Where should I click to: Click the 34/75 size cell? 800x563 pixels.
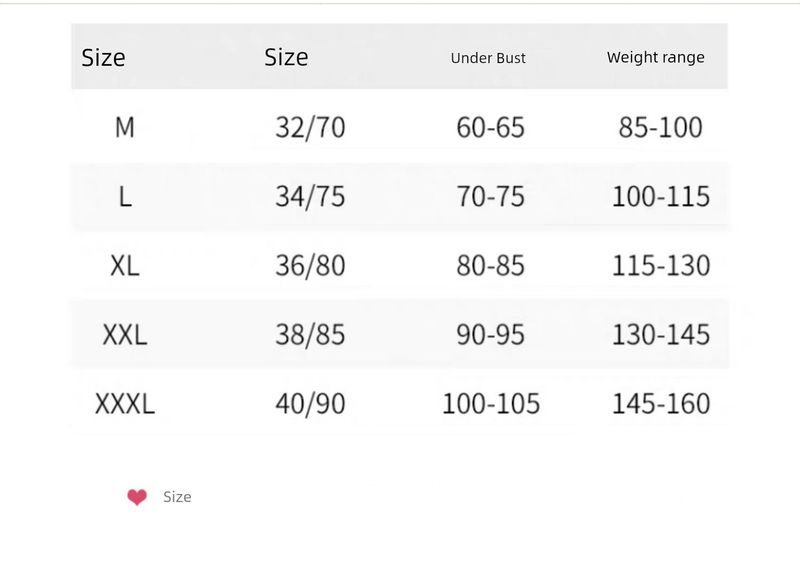(310, 197)
